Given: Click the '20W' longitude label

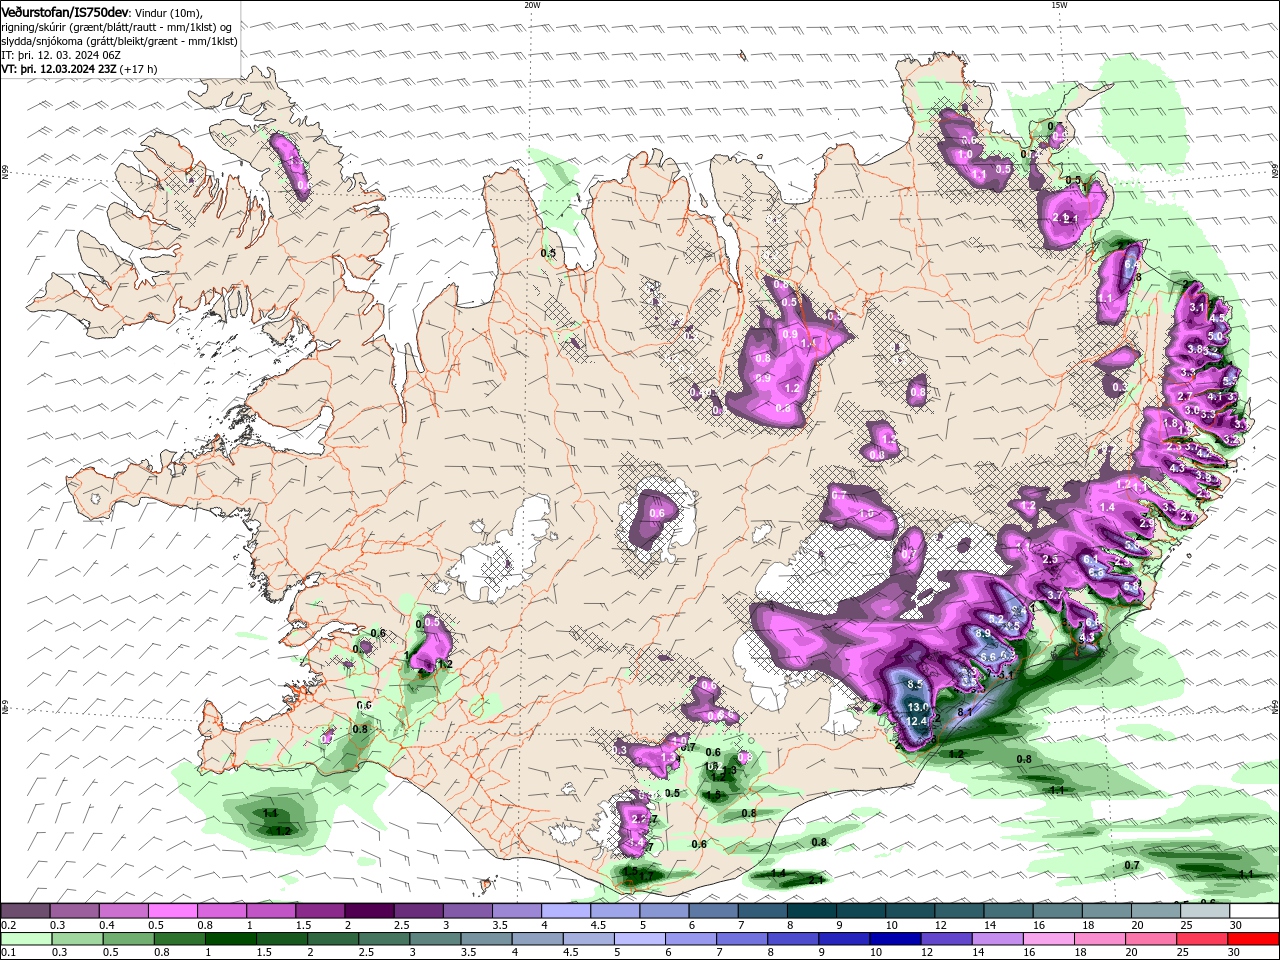Looking at the screenshot, I should 532,4.
